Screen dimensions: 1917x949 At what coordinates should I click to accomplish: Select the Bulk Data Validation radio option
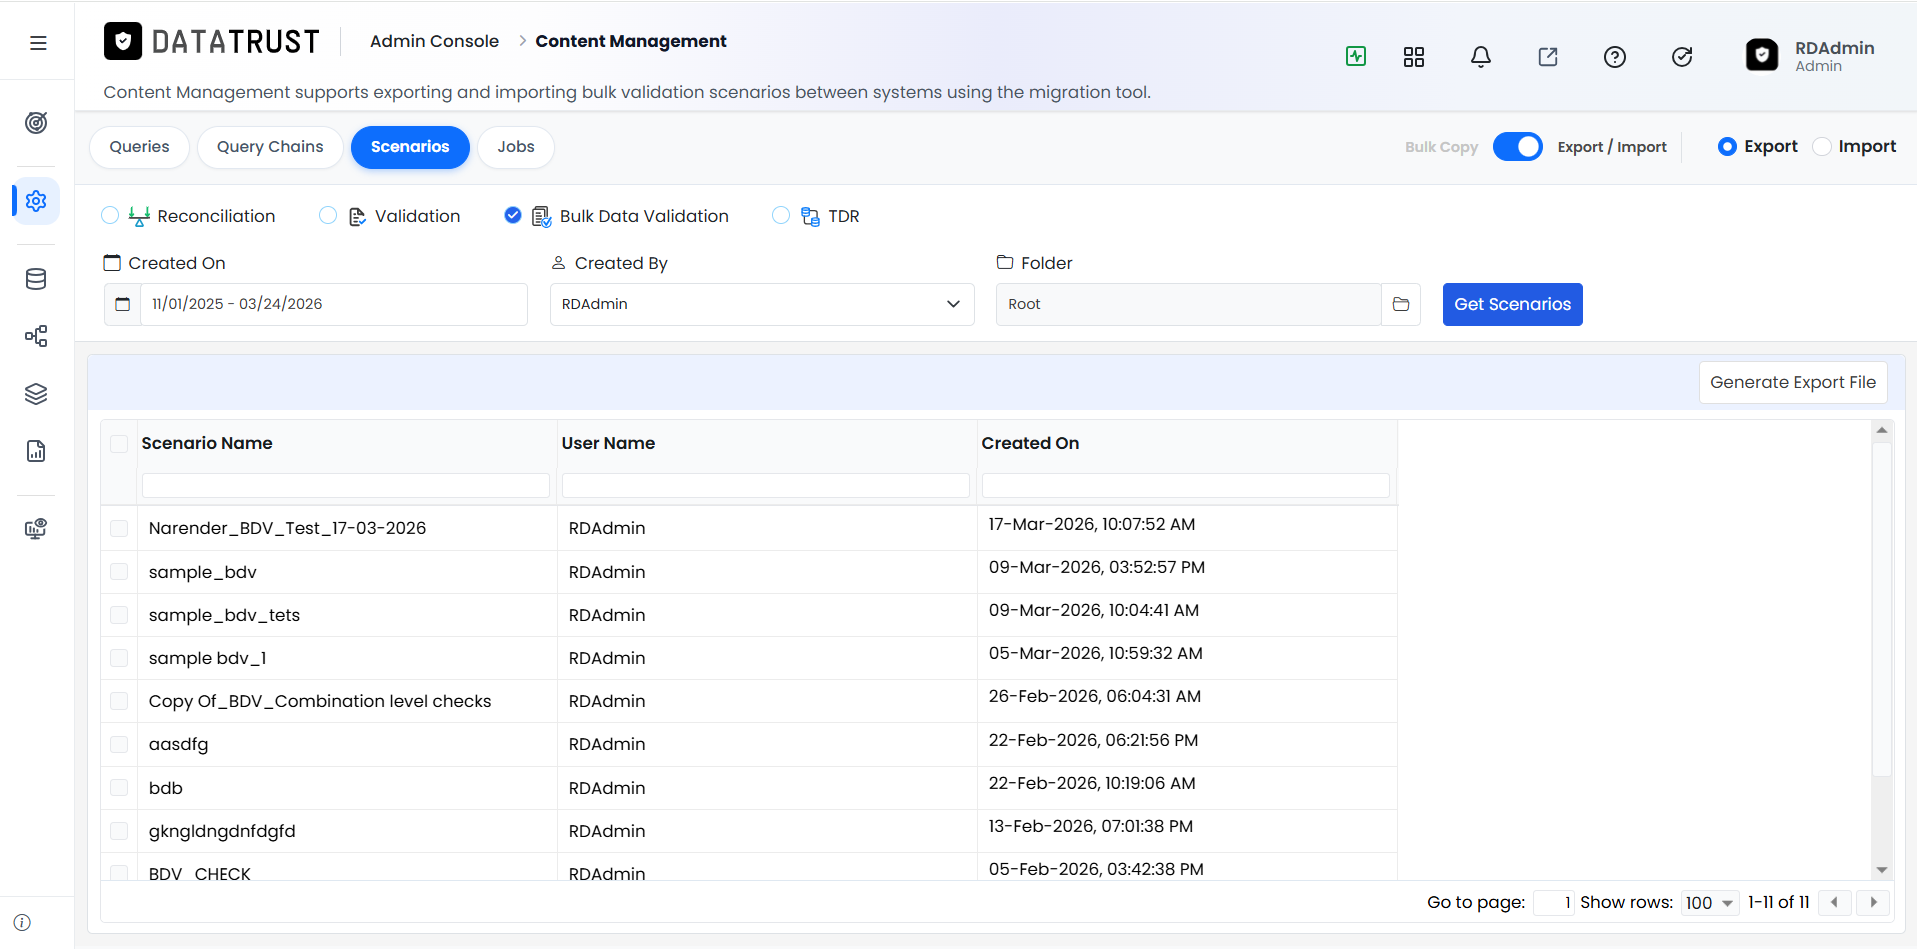click(x=513, y=215)
